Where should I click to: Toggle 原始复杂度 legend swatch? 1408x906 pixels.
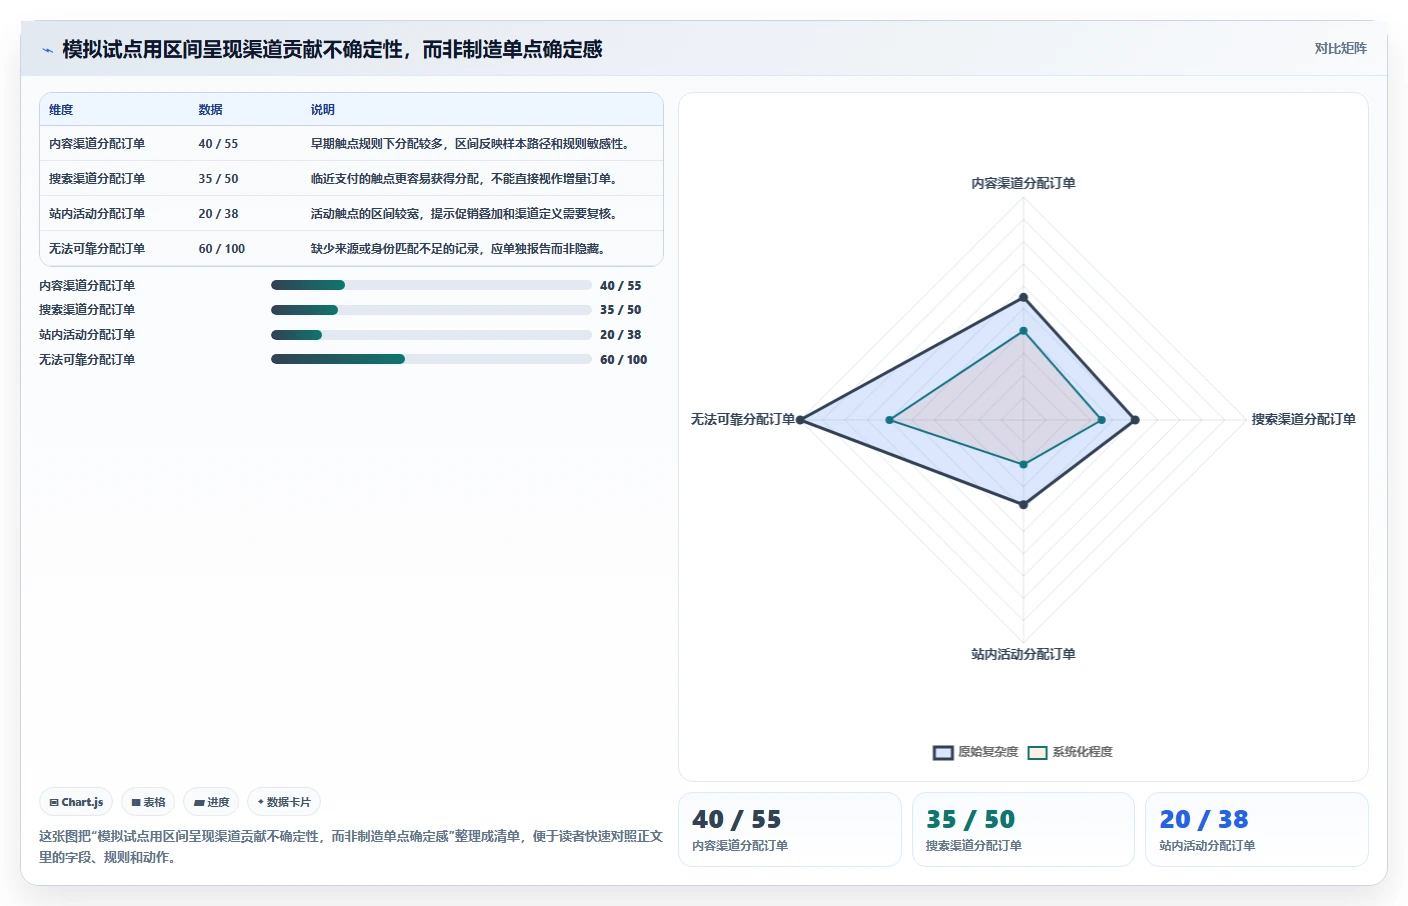click(943, 752)
